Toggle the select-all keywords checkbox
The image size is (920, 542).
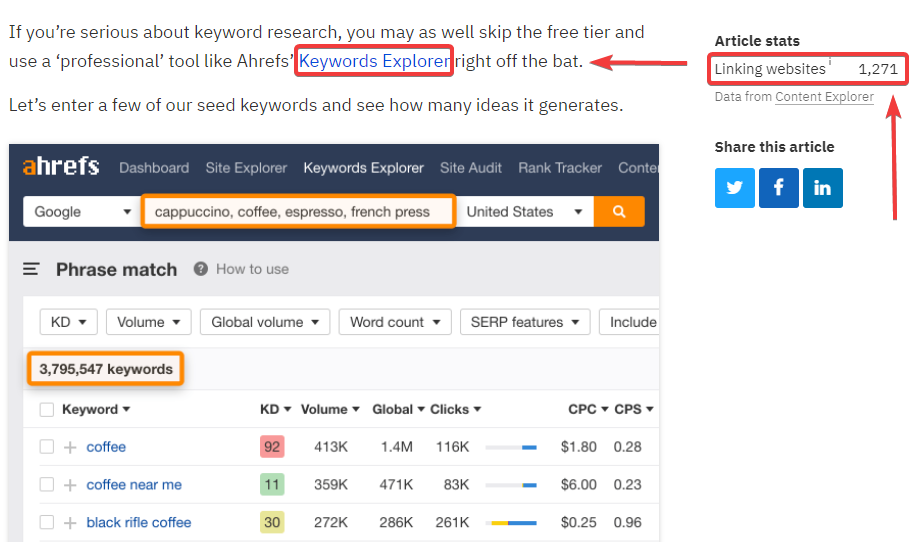47,409
